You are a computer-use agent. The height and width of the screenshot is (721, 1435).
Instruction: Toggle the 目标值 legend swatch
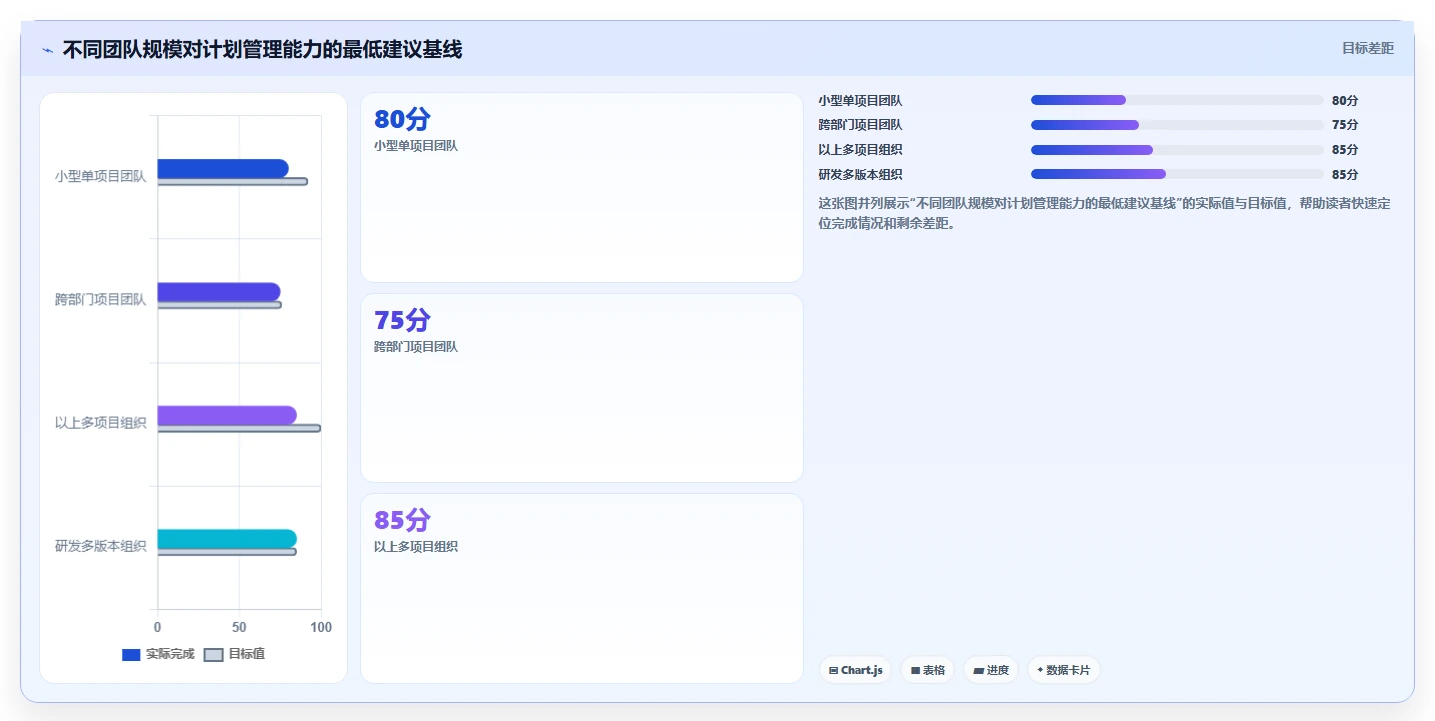214,655
